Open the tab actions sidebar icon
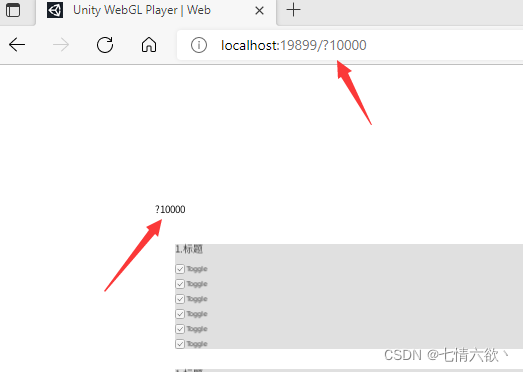The height and width of the screenshot is (372, 523). [x=13, y=10]
